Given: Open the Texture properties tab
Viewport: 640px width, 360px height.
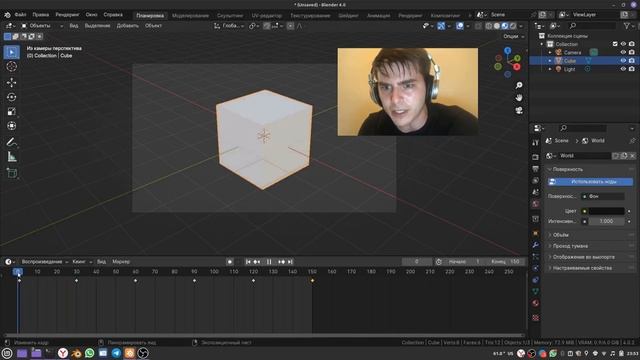Looking at the screenshot, I should click(x=536, y=318).
